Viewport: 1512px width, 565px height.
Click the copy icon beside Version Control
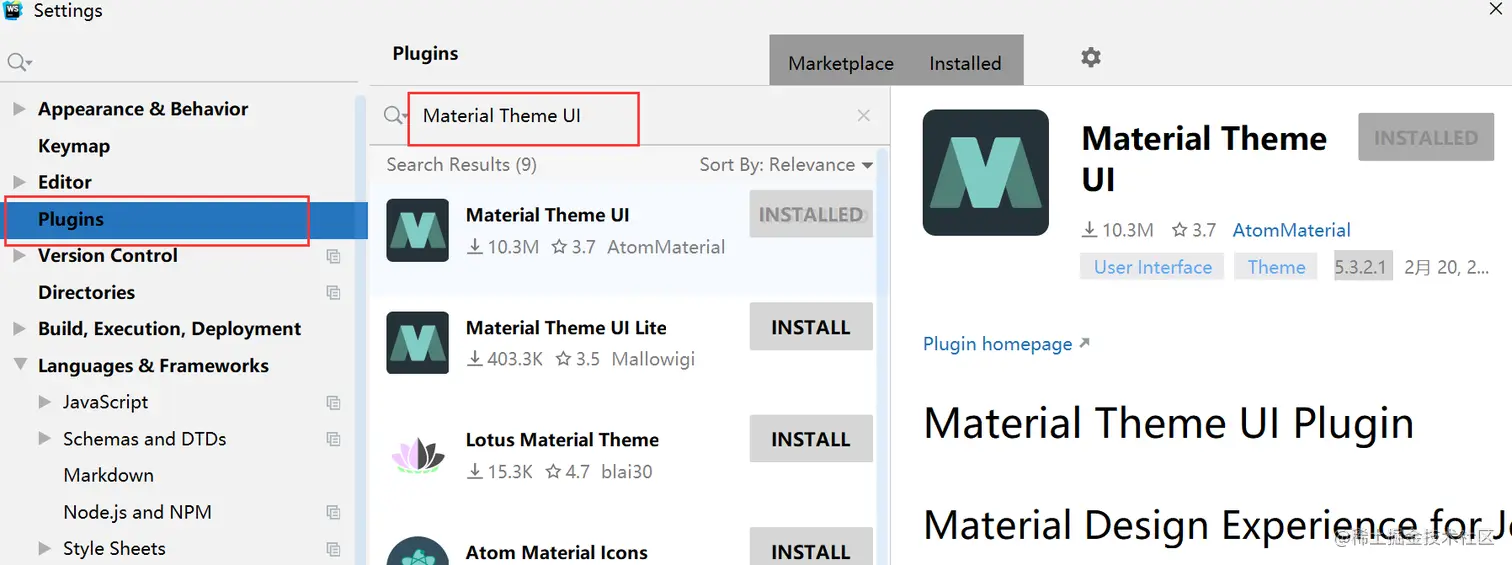[x=333, y=256]
